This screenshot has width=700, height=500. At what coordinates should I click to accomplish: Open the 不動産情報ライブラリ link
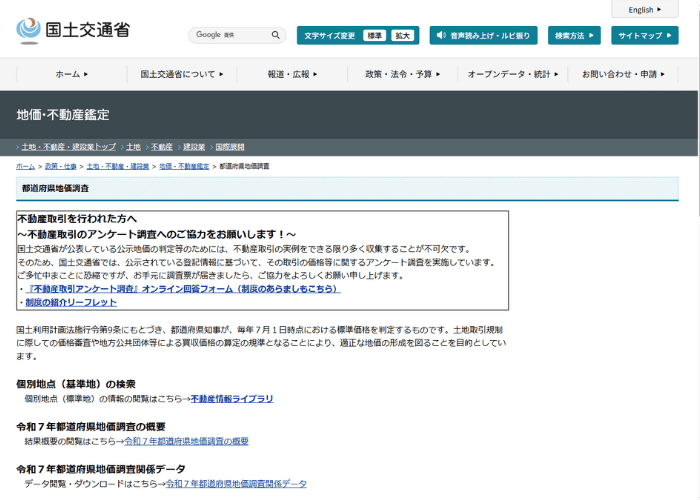[x=232, y=398]
